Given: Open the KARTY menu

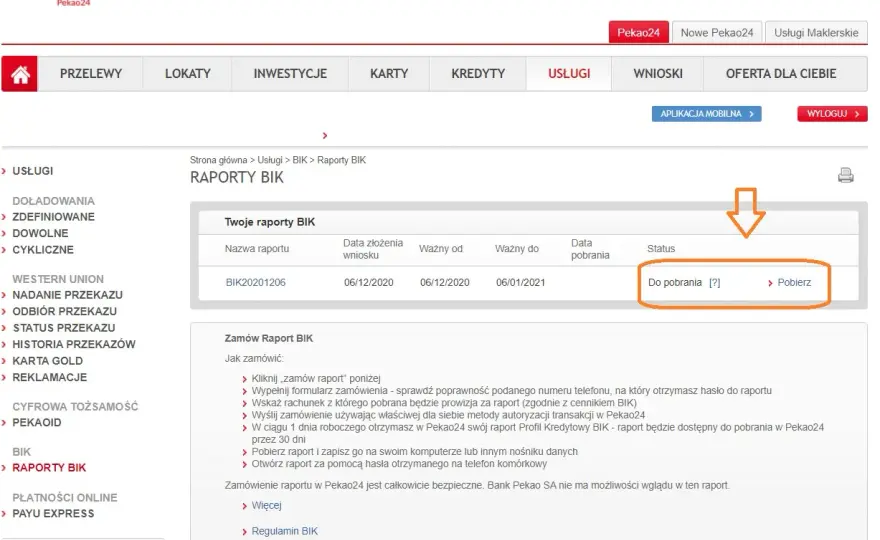Looking at the screenshot, I should (x=389, y=74).
